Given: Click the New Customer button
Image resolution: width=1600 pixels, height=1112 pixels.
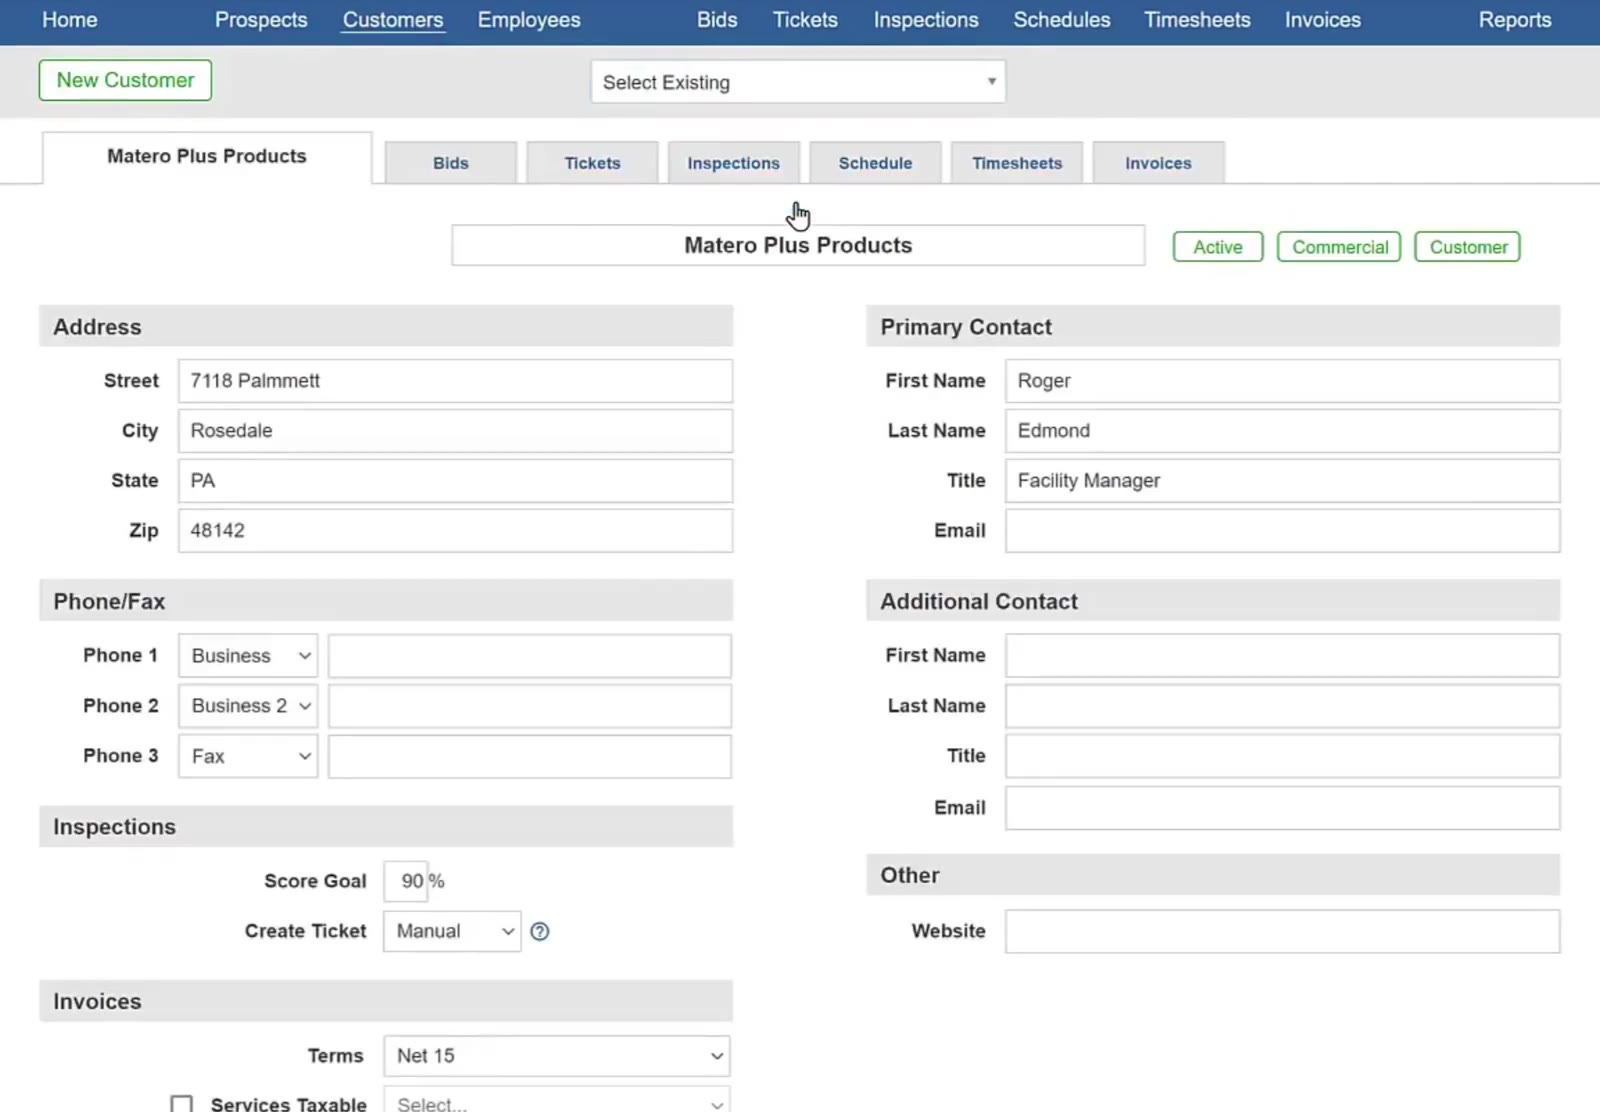Looking at the screenshot, I should (125, 80).
